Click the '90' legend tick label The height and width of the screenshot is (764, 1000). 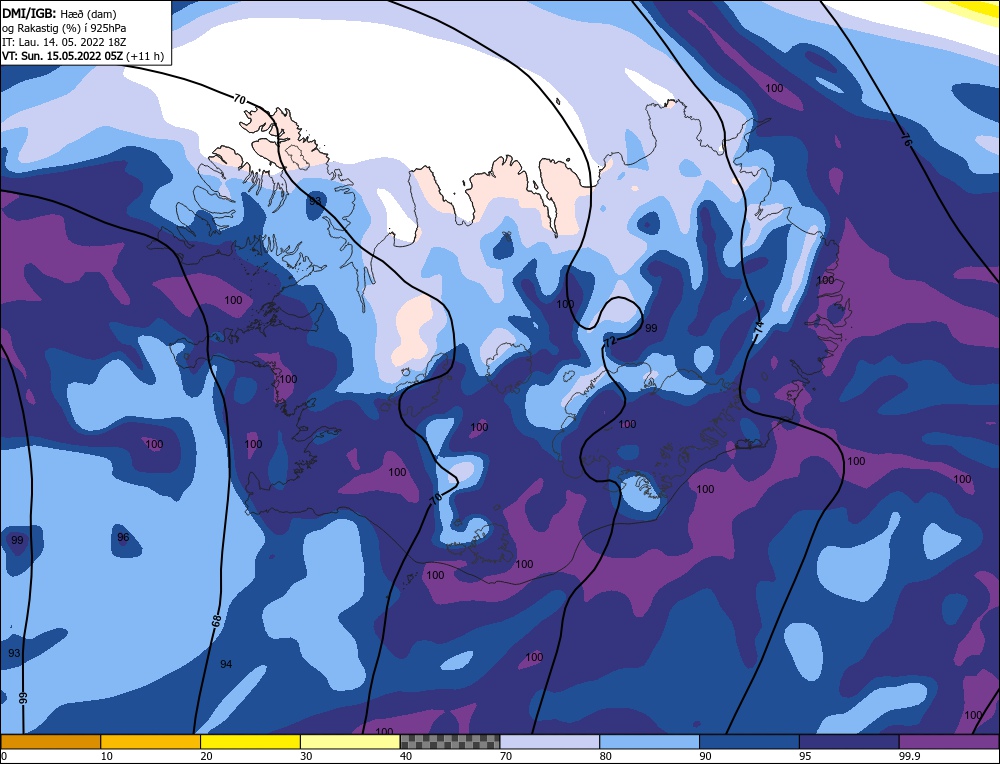[x=705, y=756]
